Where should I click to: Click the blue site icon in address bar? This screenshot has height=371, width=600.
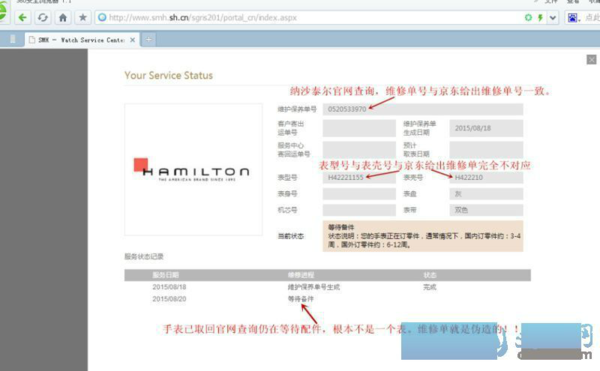(x=102, y=18)
